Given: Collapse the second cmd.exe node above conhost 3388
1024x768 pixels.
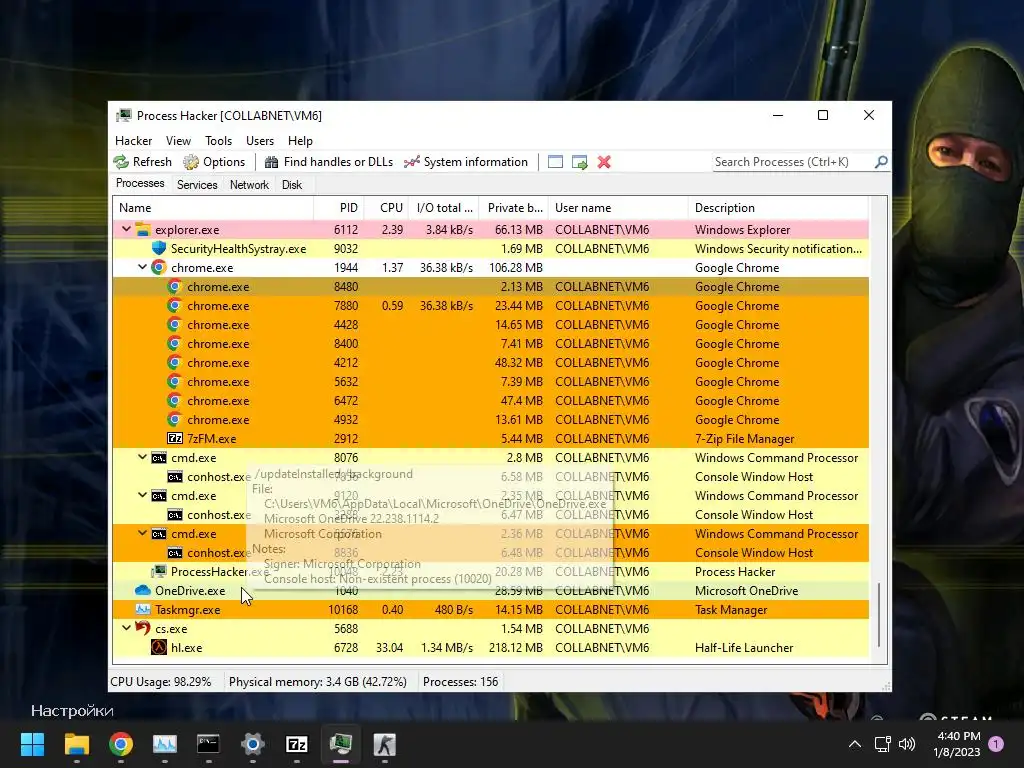Looking at the screenshot, I should [142, 495].
